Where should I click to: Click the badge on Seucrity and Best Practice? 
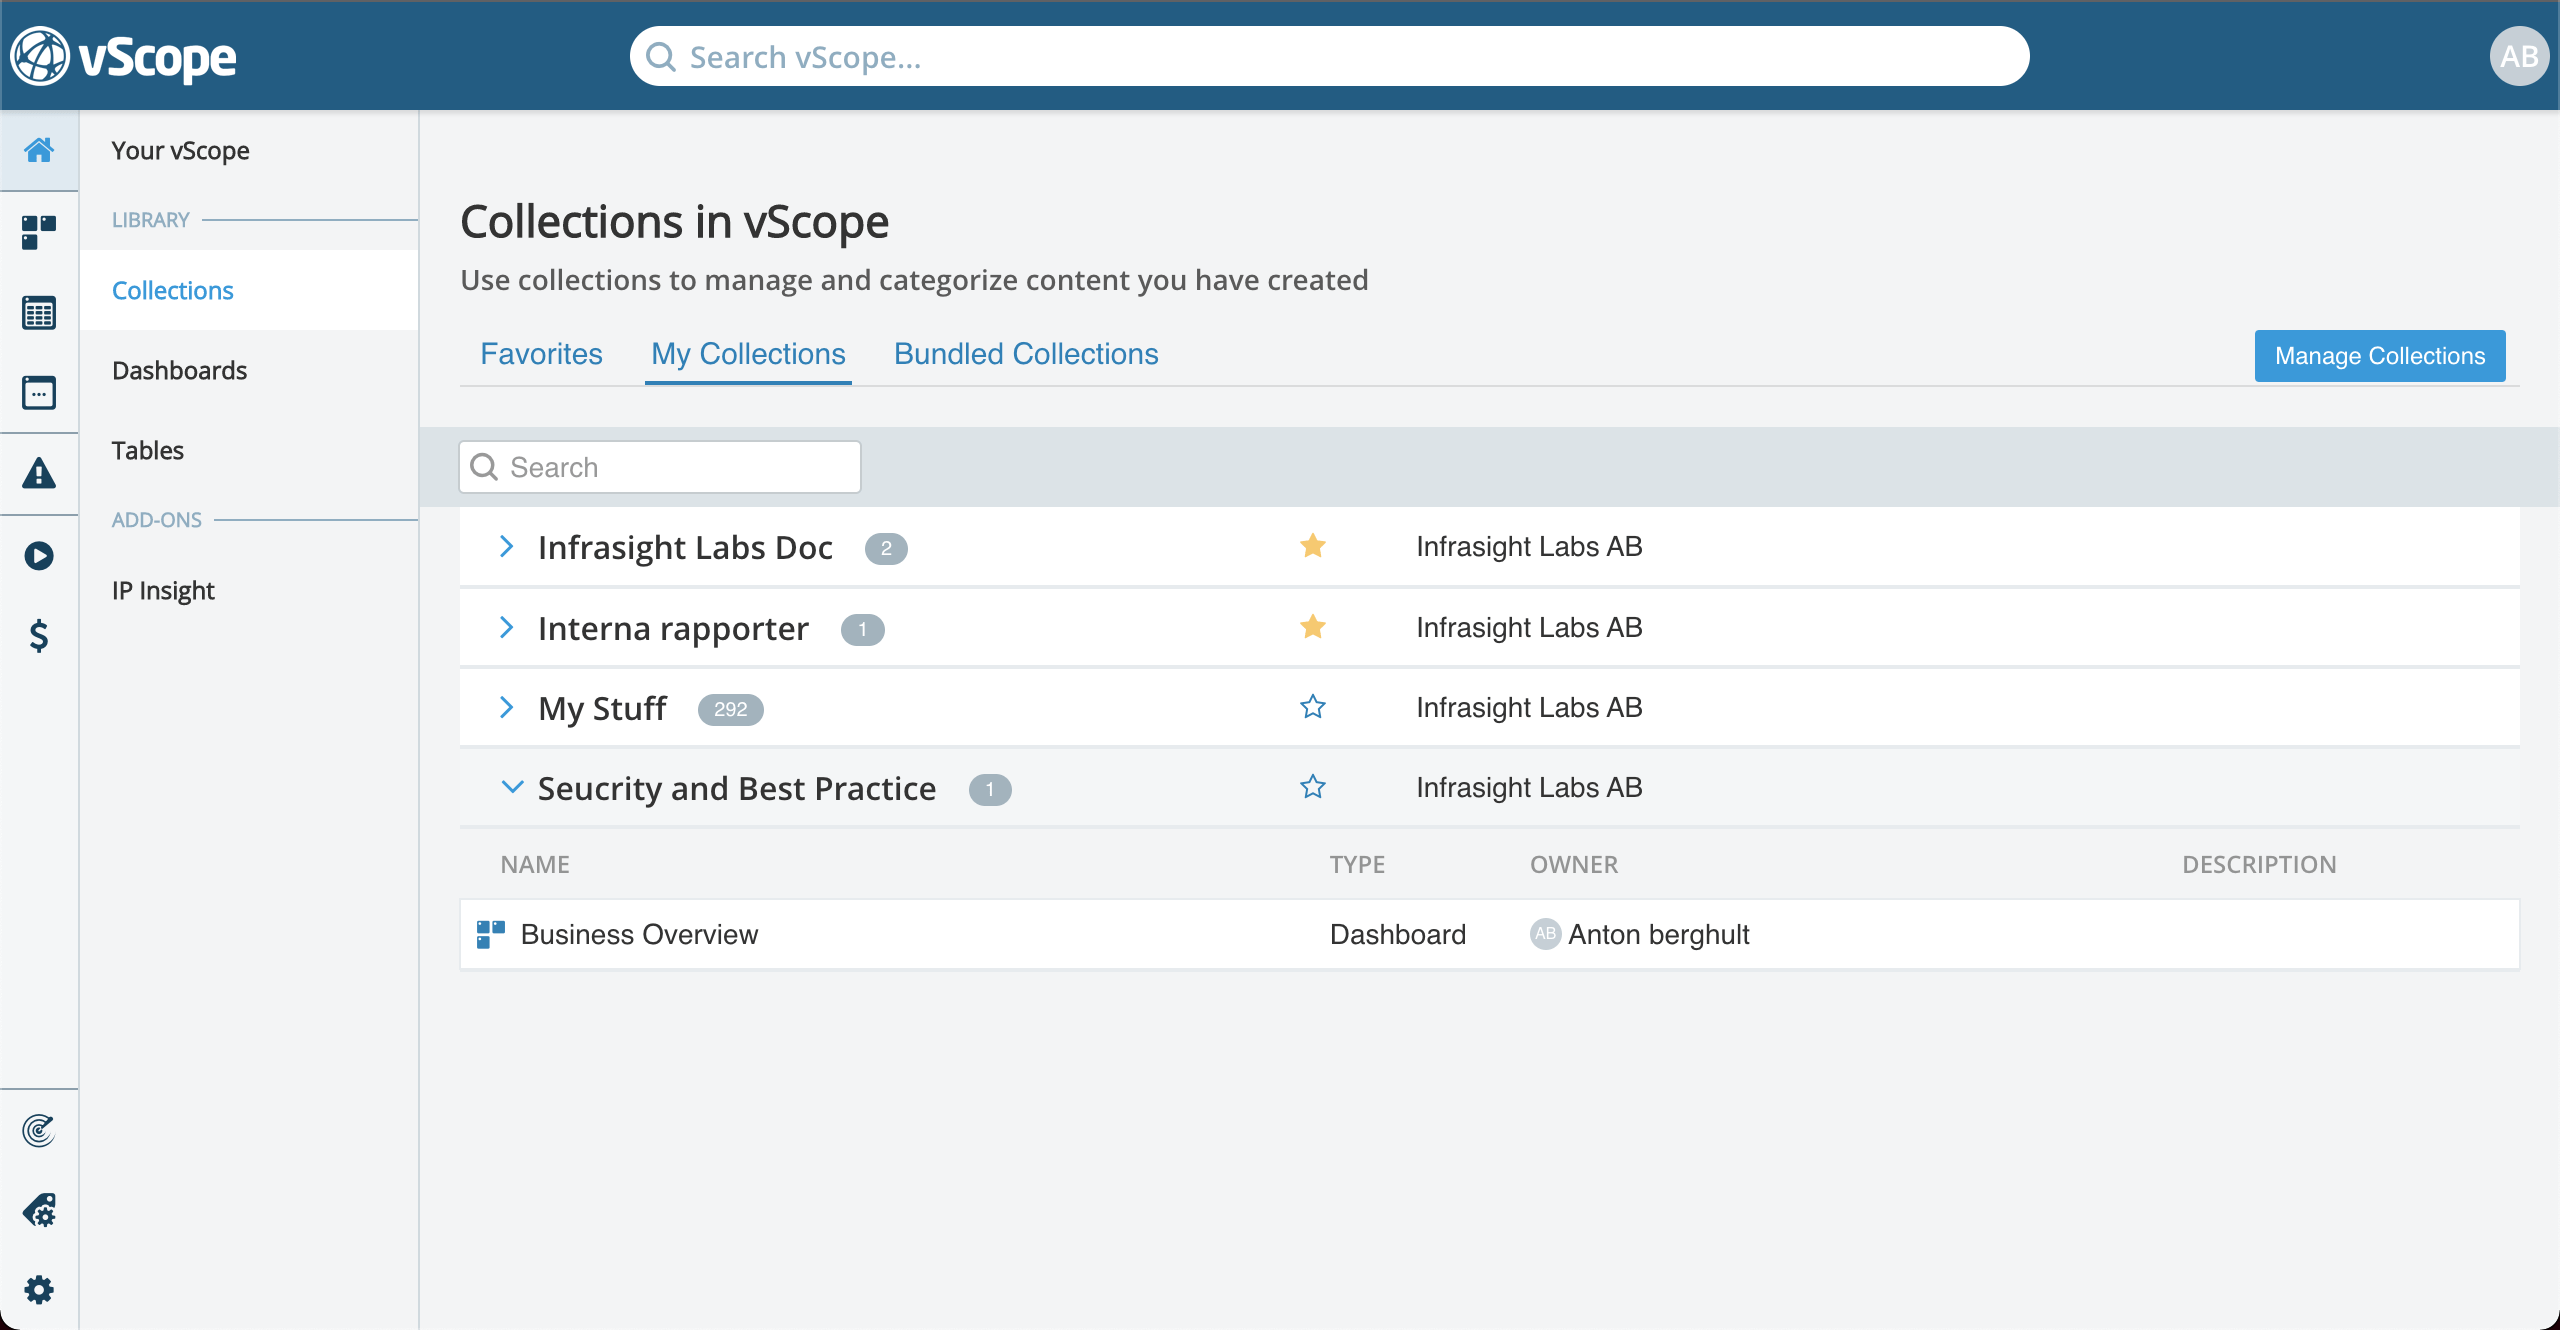pos(990,789)
